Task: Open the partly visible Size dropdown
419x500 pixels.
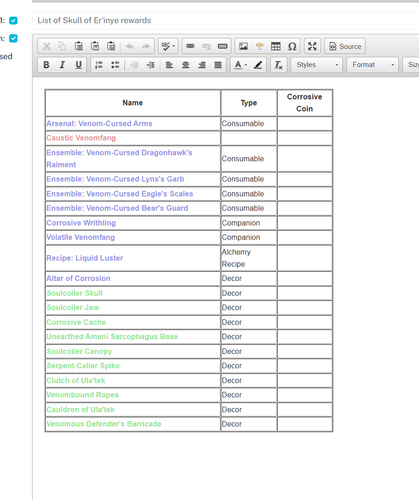Action: point(411,65)
